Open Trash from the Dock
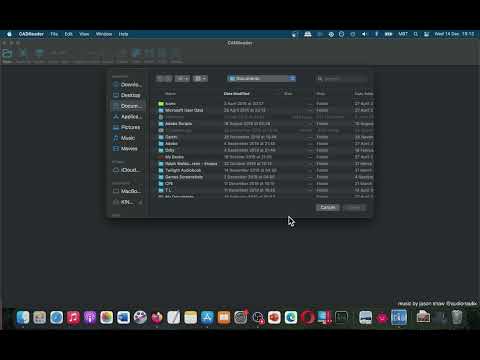Screen dimensions: 480x360 457,317
